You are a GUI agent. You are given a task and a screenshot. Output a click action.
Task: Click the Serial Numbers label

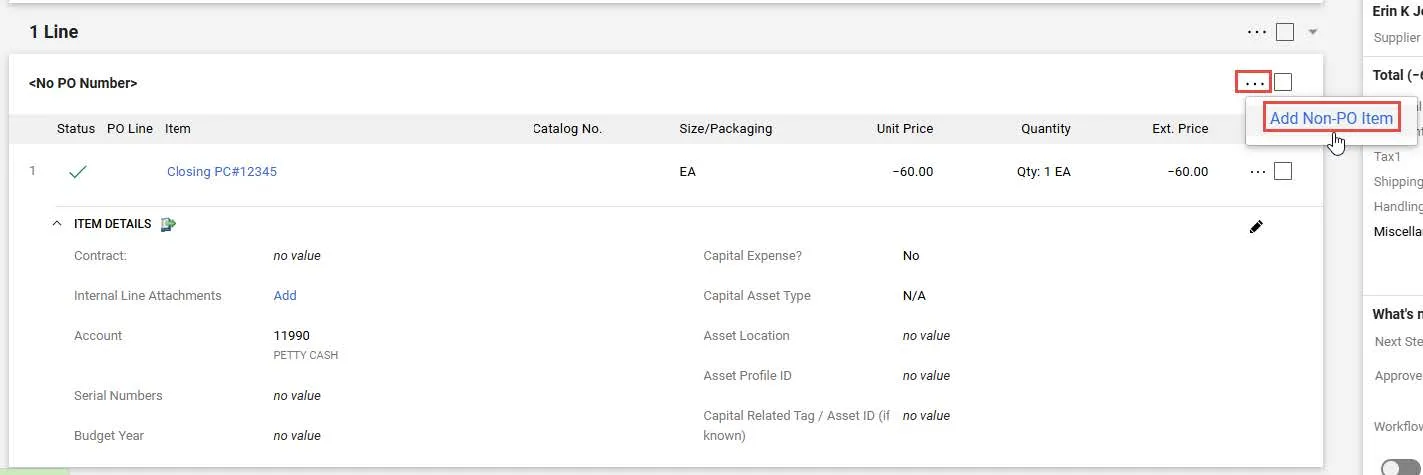pyautogui.click(x=118, y=396)
